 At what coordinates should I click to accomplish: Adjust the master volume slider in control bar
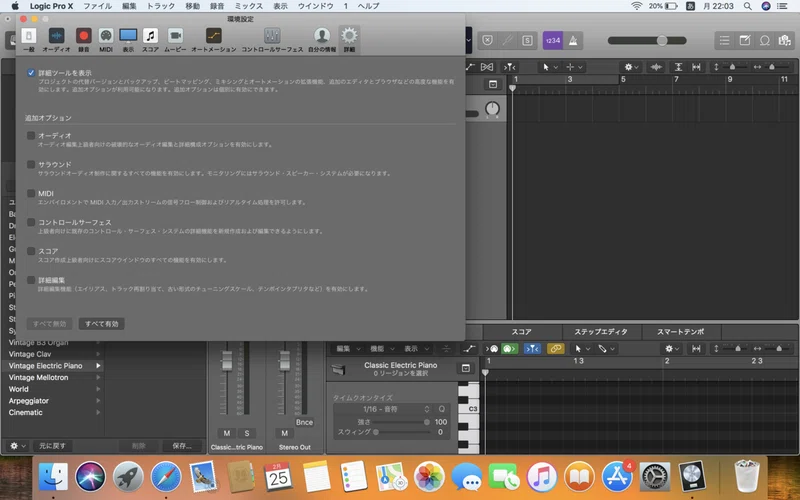[x=662, y=40]
